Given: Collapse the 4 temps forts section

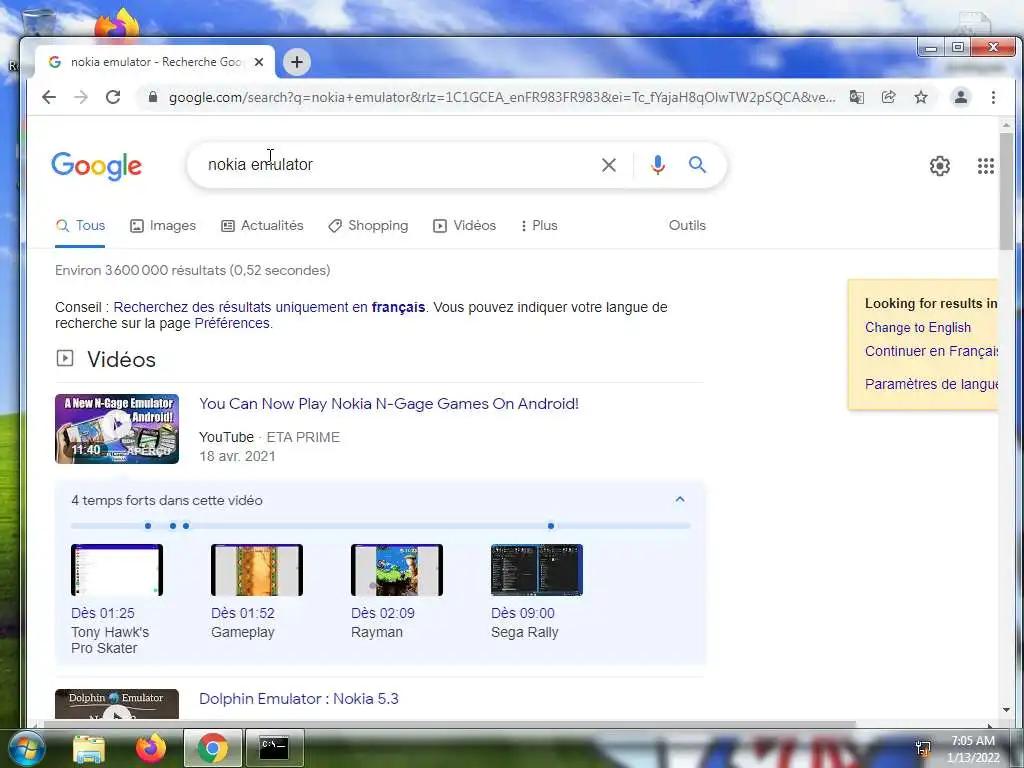Looking at the screenshot, I should click(680, 500).
